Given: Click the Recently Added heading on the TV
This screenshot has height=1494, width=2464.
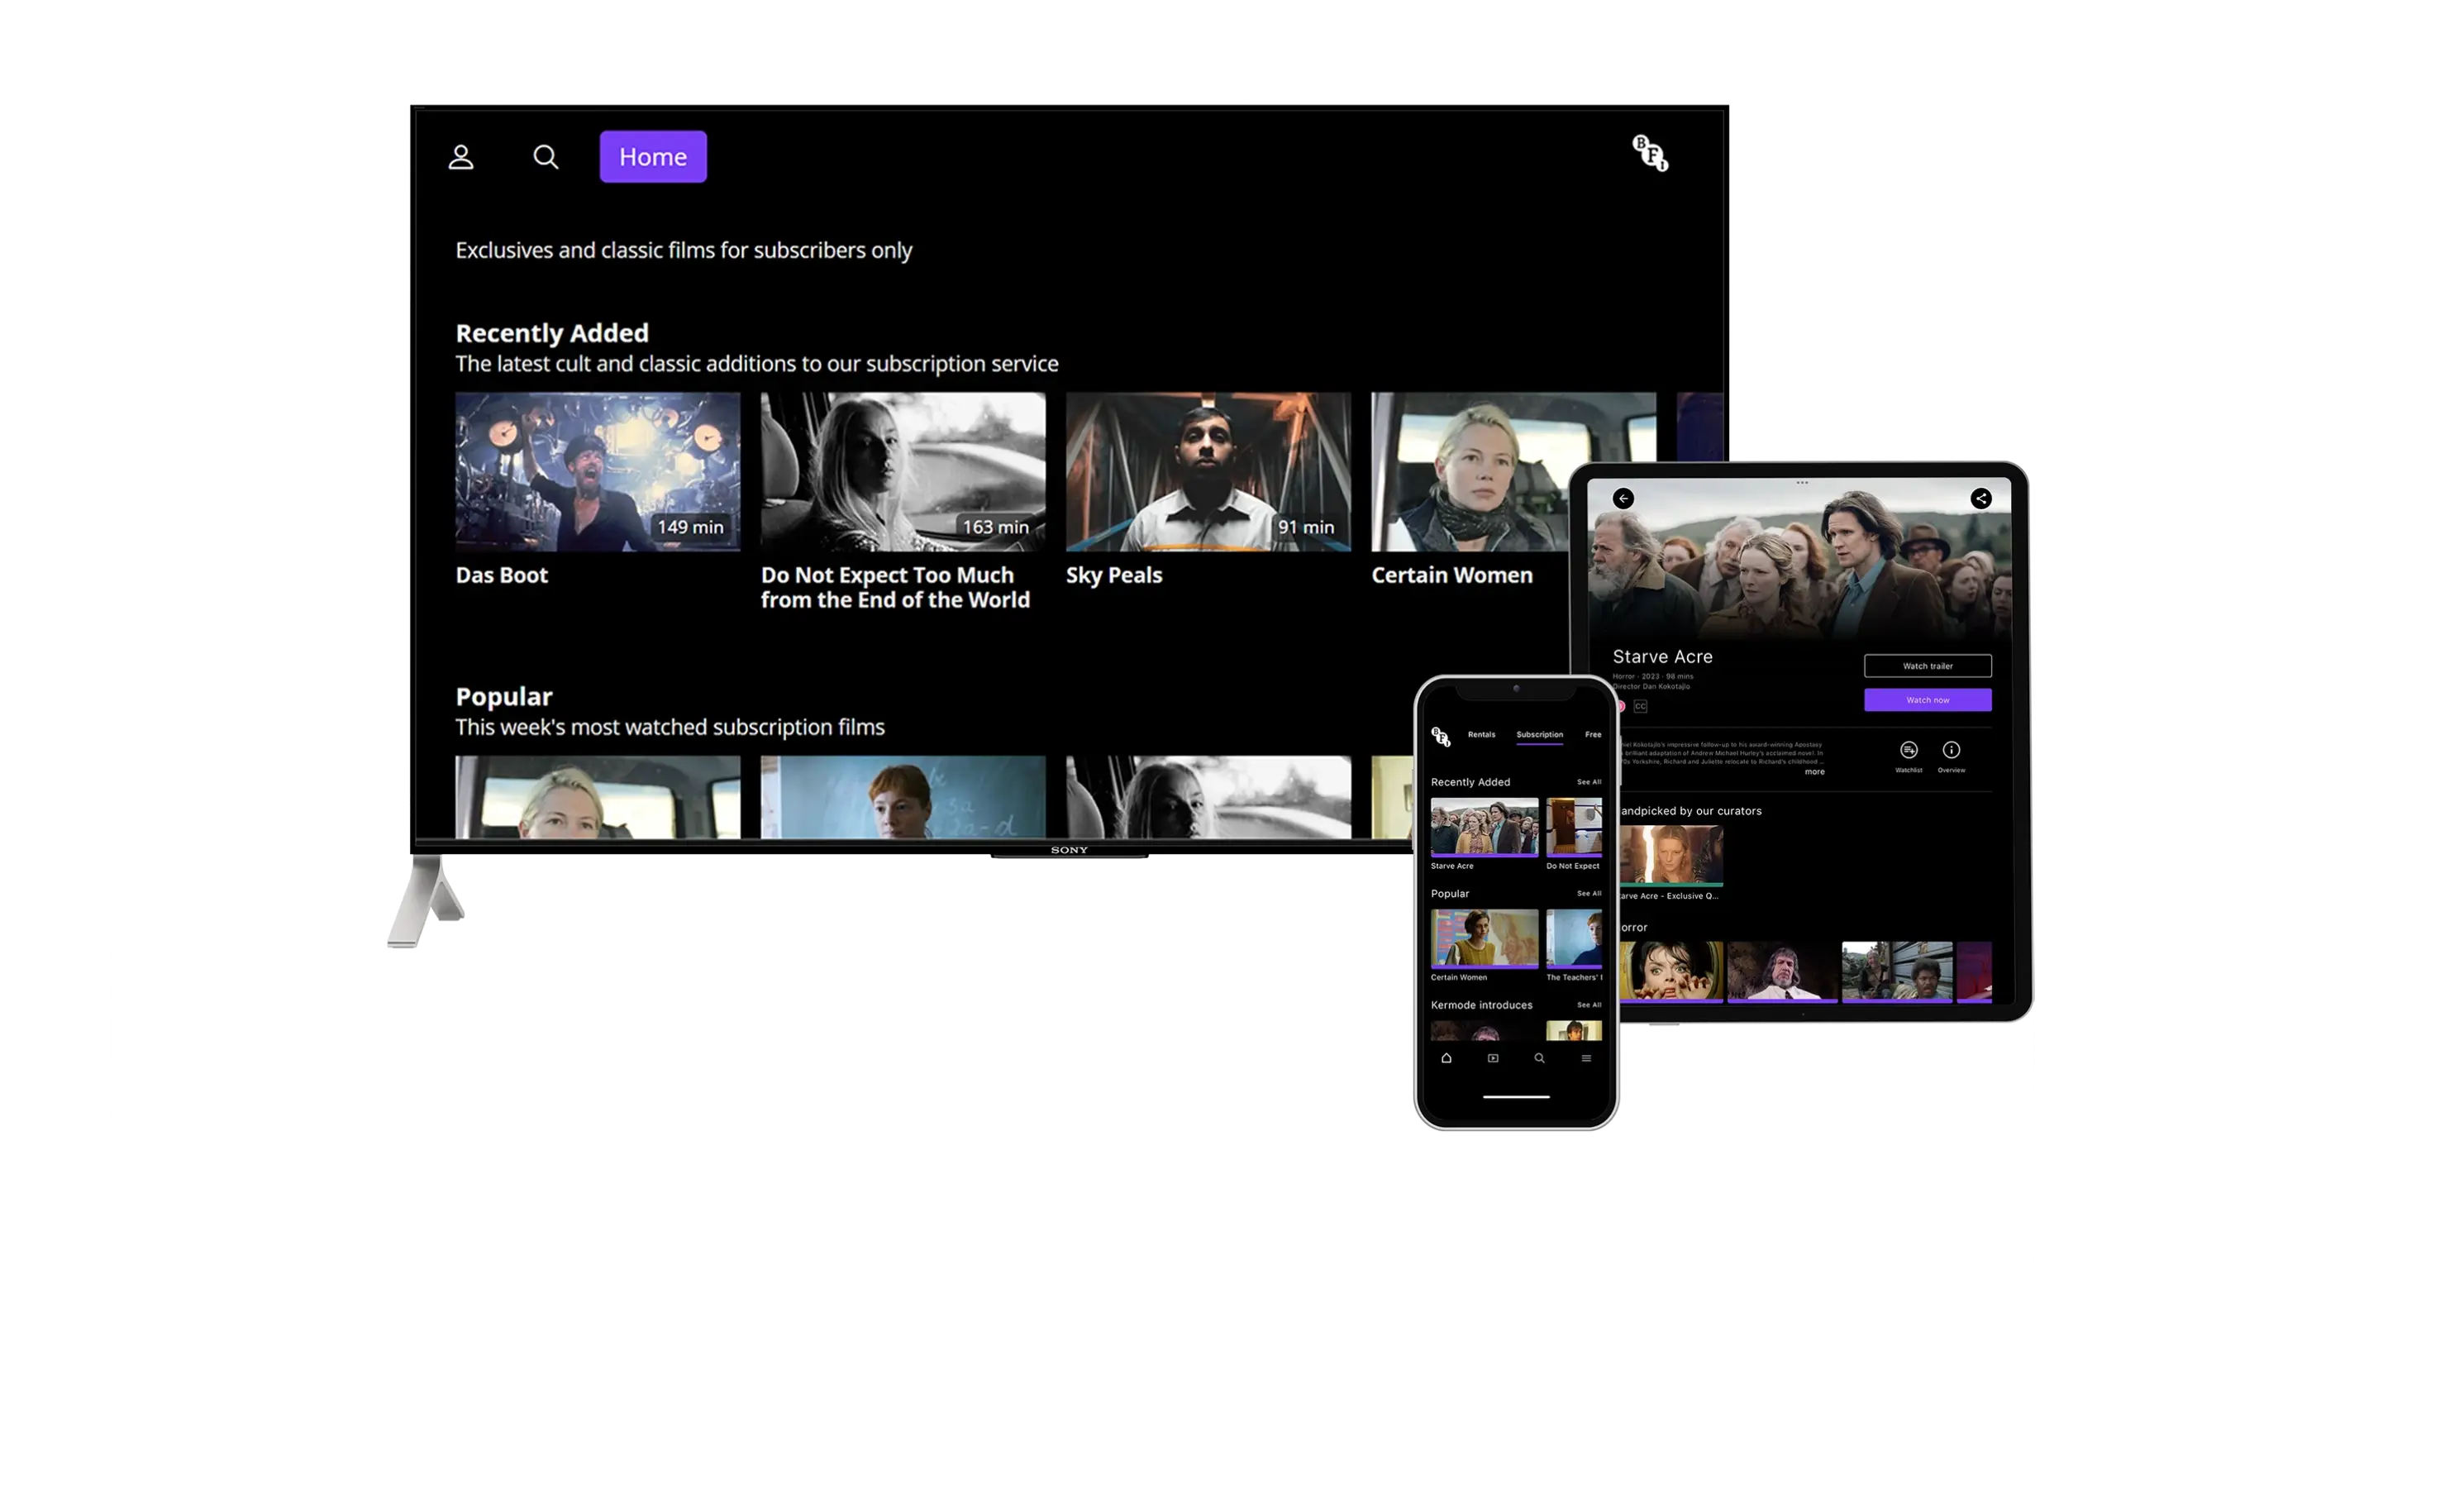Looking at the screenshot, I should (x=552, y=333).
